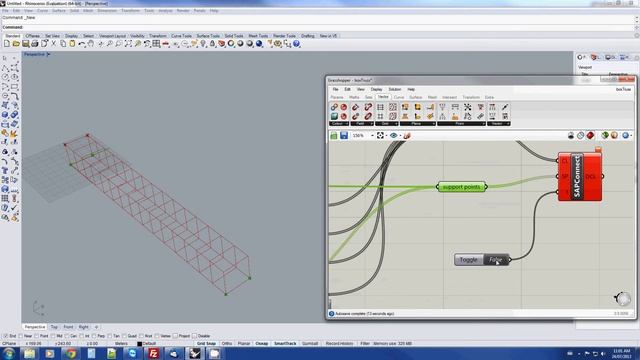Viewport: 640px width, 360px height.
Task: Click the black Default layer swatch
Action: pyautogui.click(x=139, y=344)
